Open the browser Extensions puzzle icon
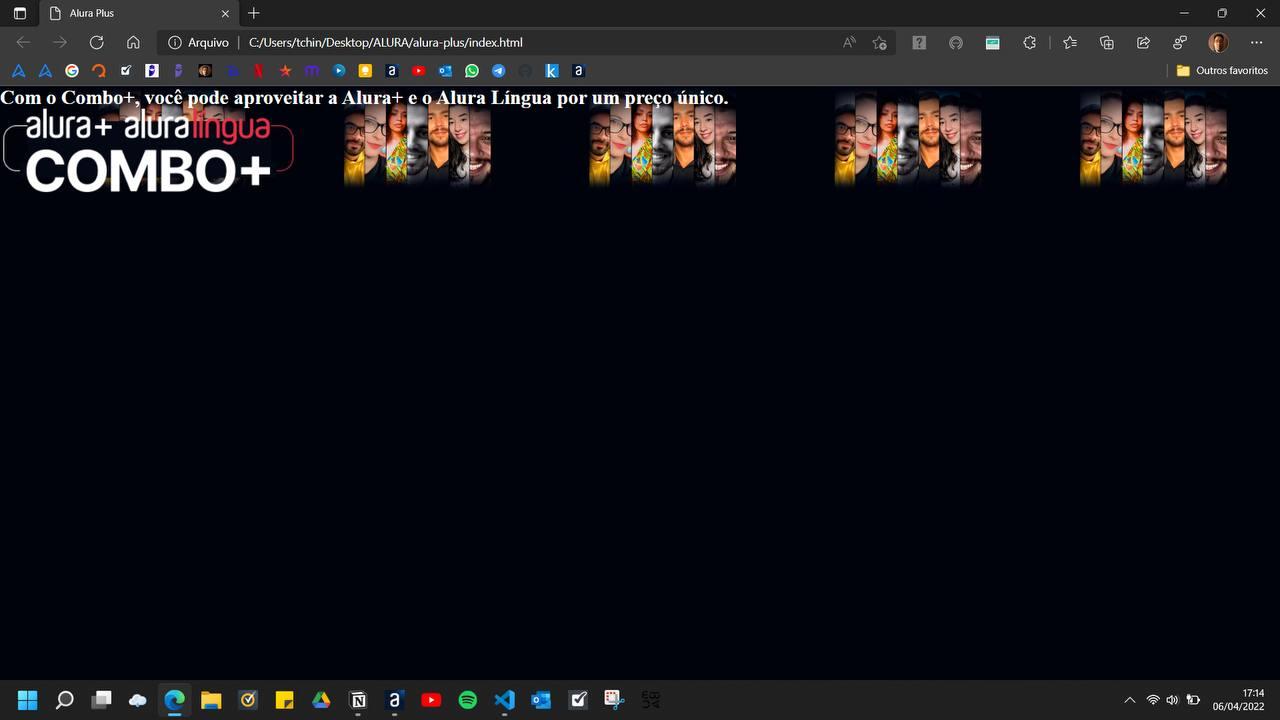Screen dimensions: 1280x720 [1029, 42]
